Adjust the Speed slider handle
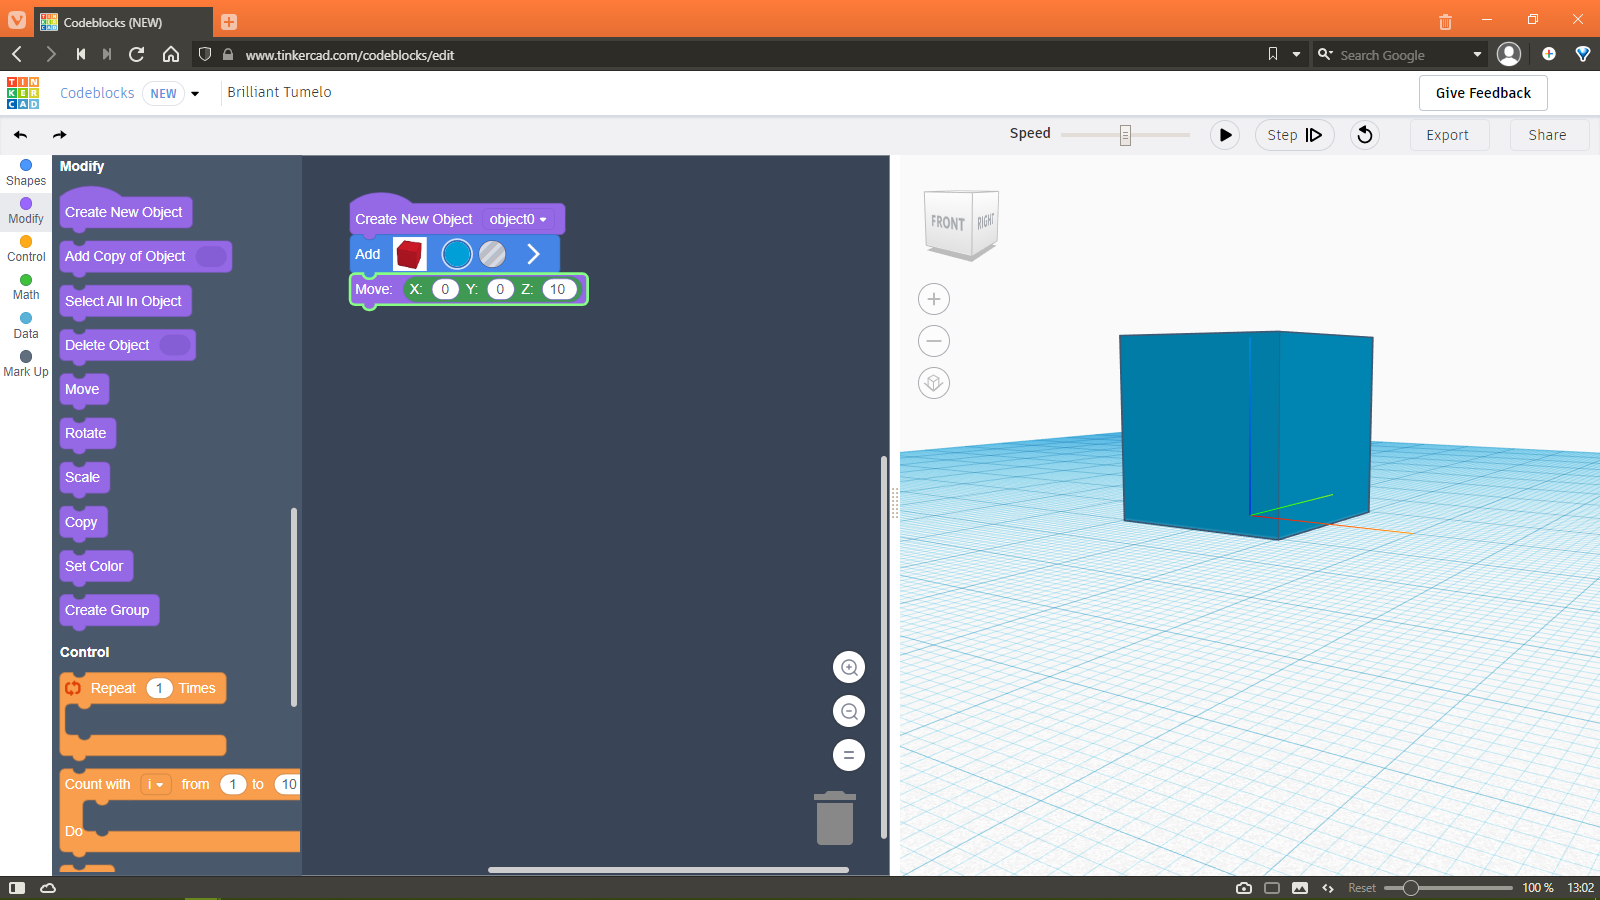Viewport: 1600px width, 900px height. [x=1125, y=135]
